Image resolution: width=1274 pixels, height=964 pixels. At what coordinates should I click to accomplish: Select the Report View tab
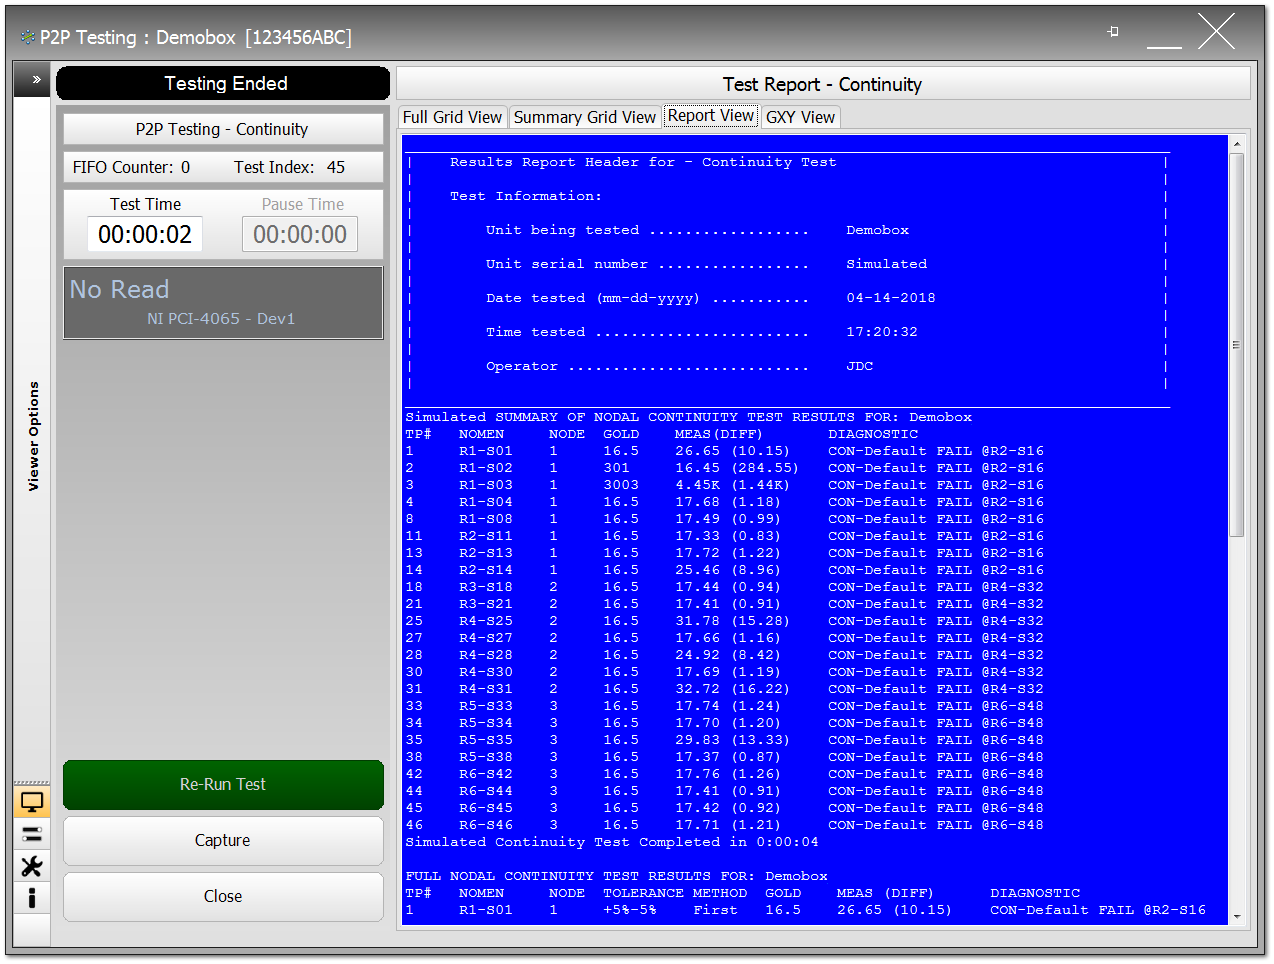pos(711,116)
